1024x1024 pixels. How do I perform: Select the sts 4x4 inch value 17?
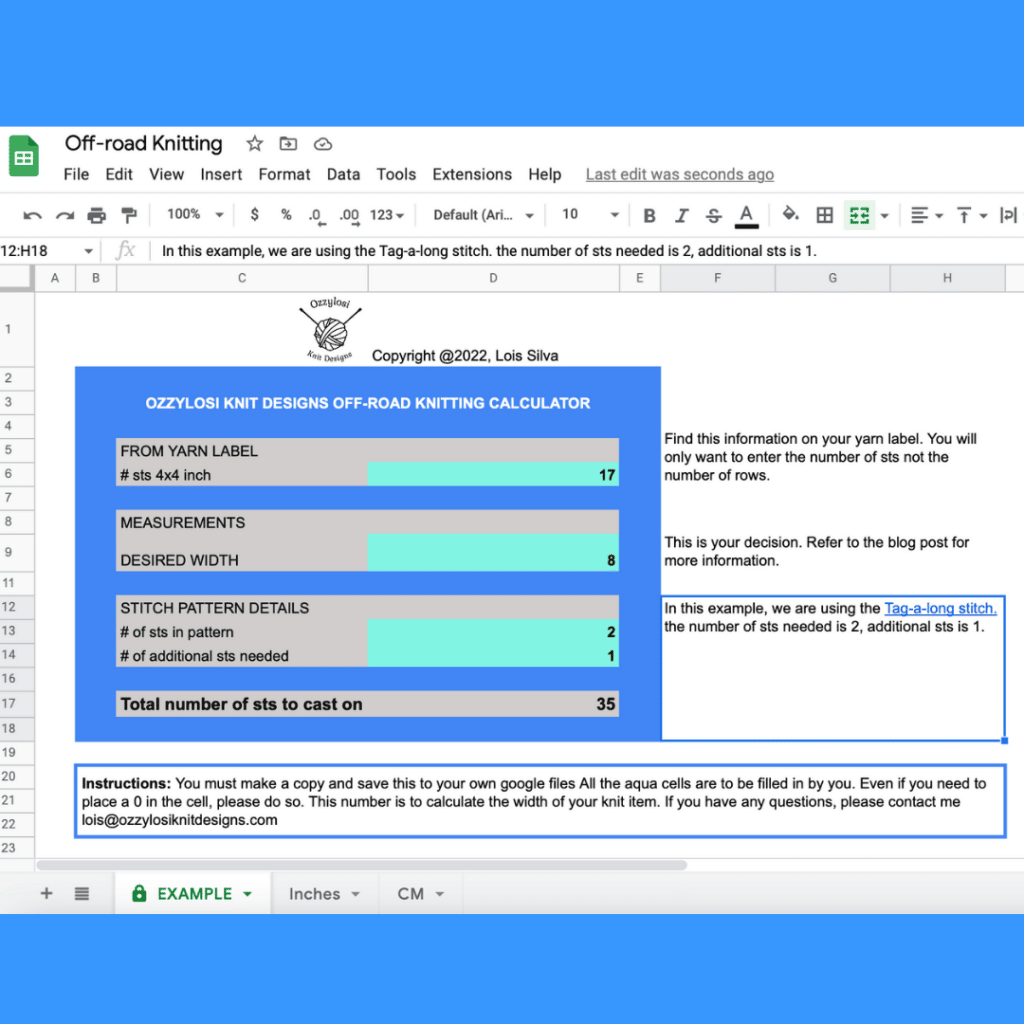[493, 474]
